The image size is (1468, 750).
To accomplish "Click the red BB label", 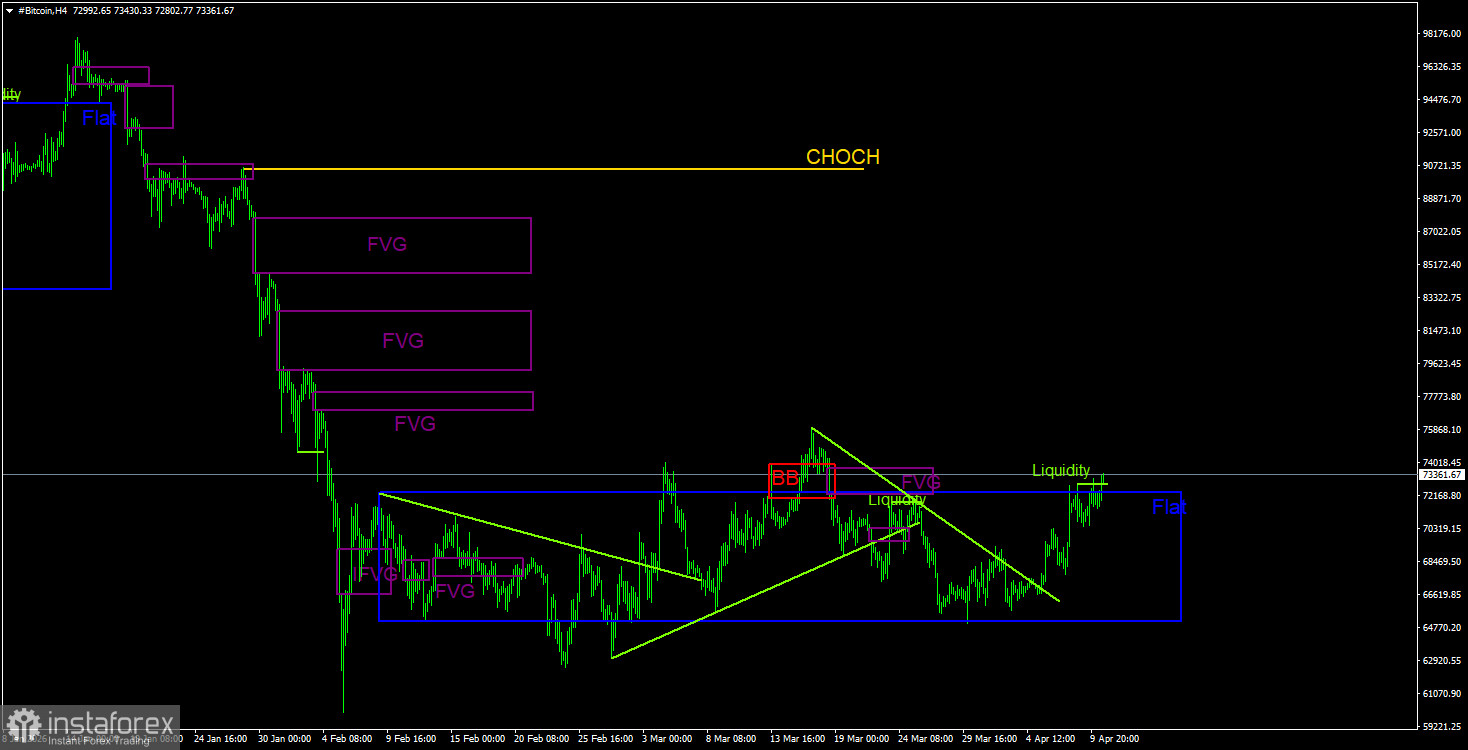I will click(x=785, y=479).
